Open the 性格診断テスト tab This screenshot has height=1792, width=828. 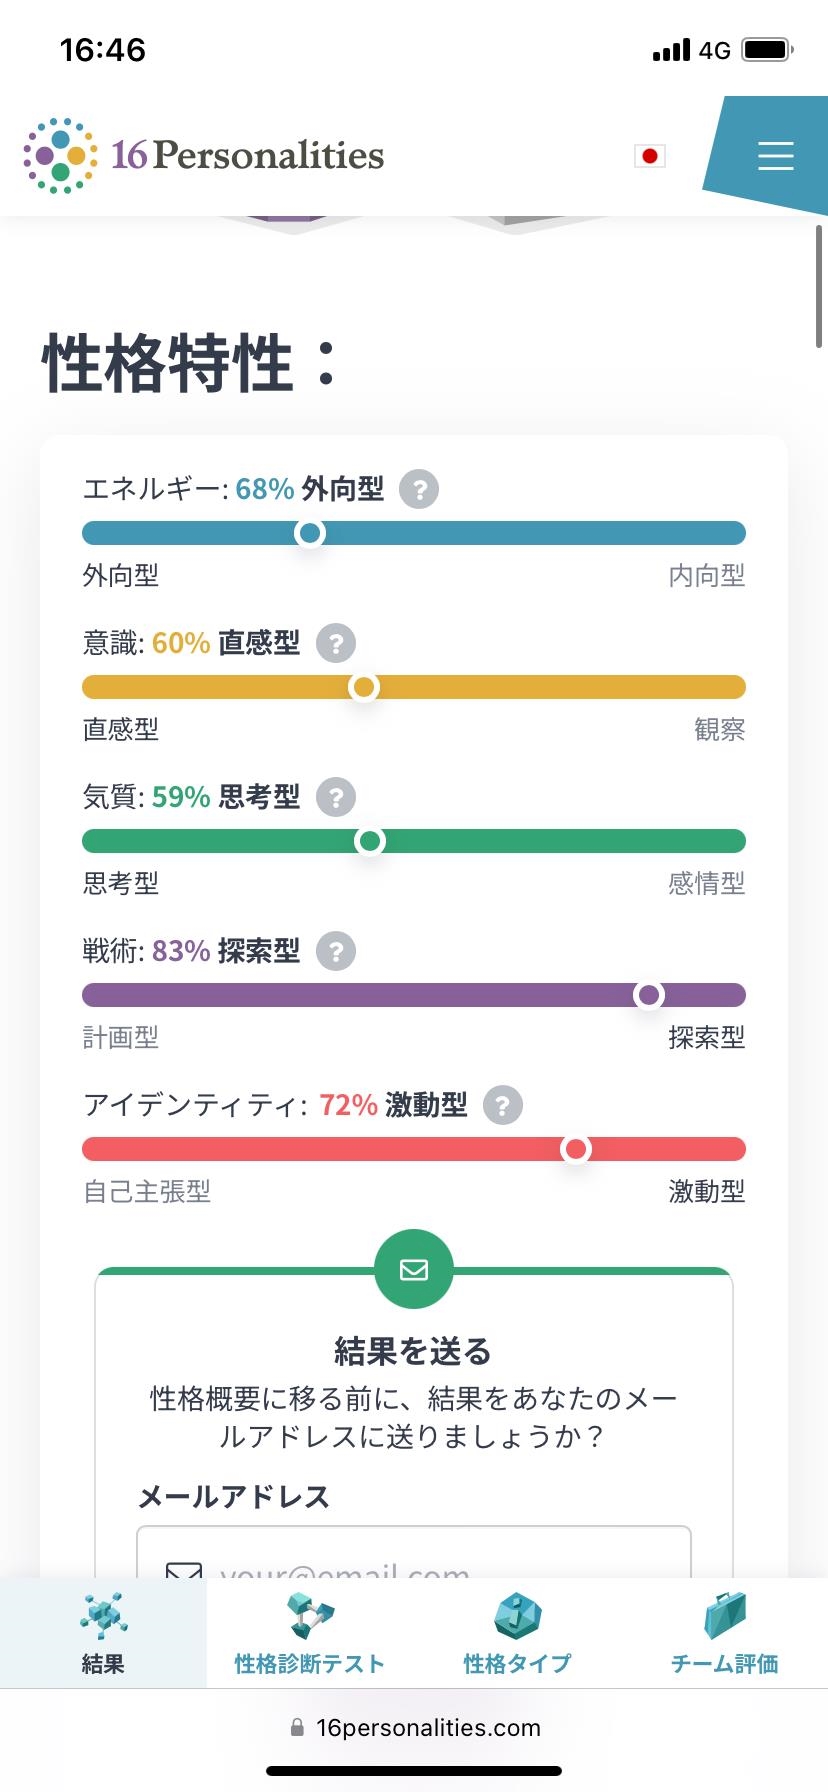click(310, 1633)
